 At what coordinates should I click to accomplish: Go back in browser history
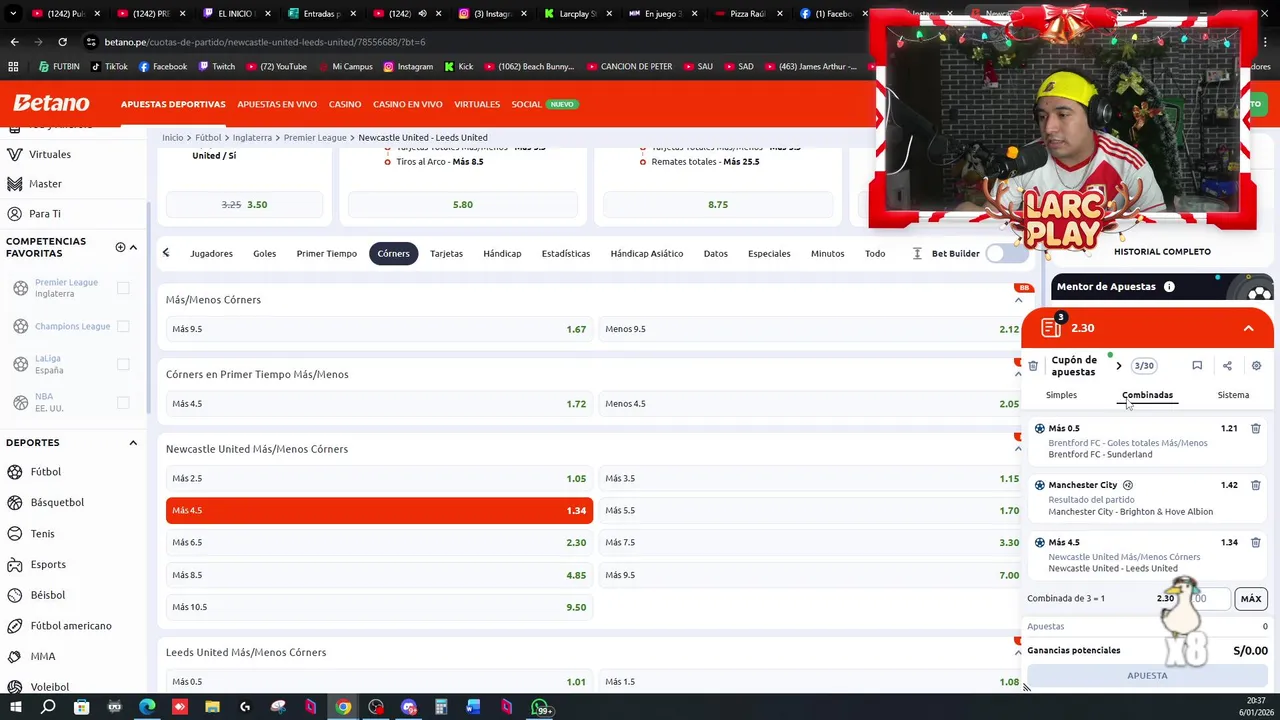[x=14, y=42]
